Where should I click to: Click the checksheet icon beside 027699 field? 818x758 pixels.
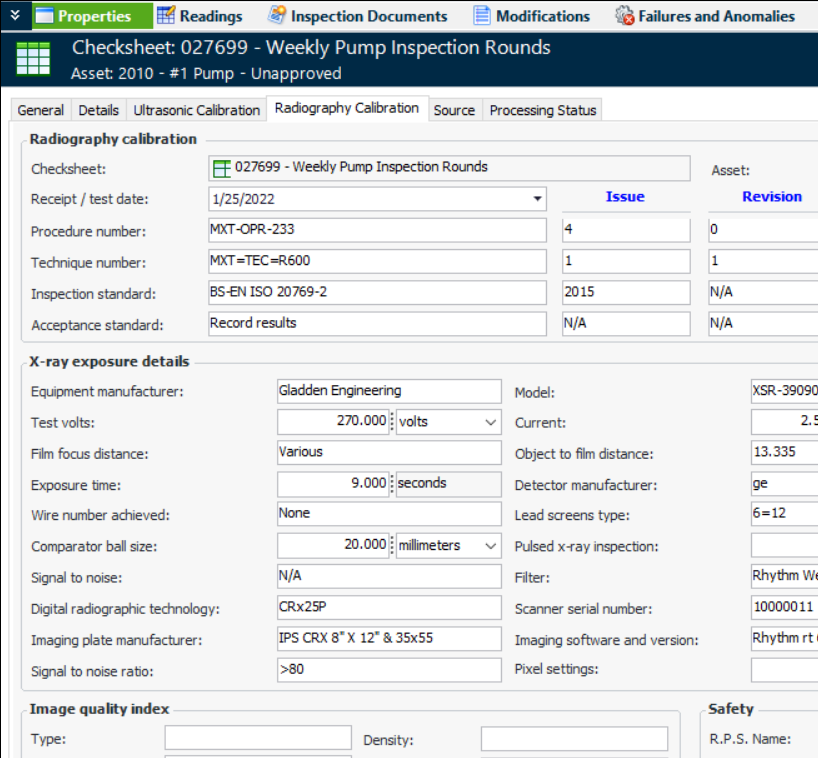222,168
